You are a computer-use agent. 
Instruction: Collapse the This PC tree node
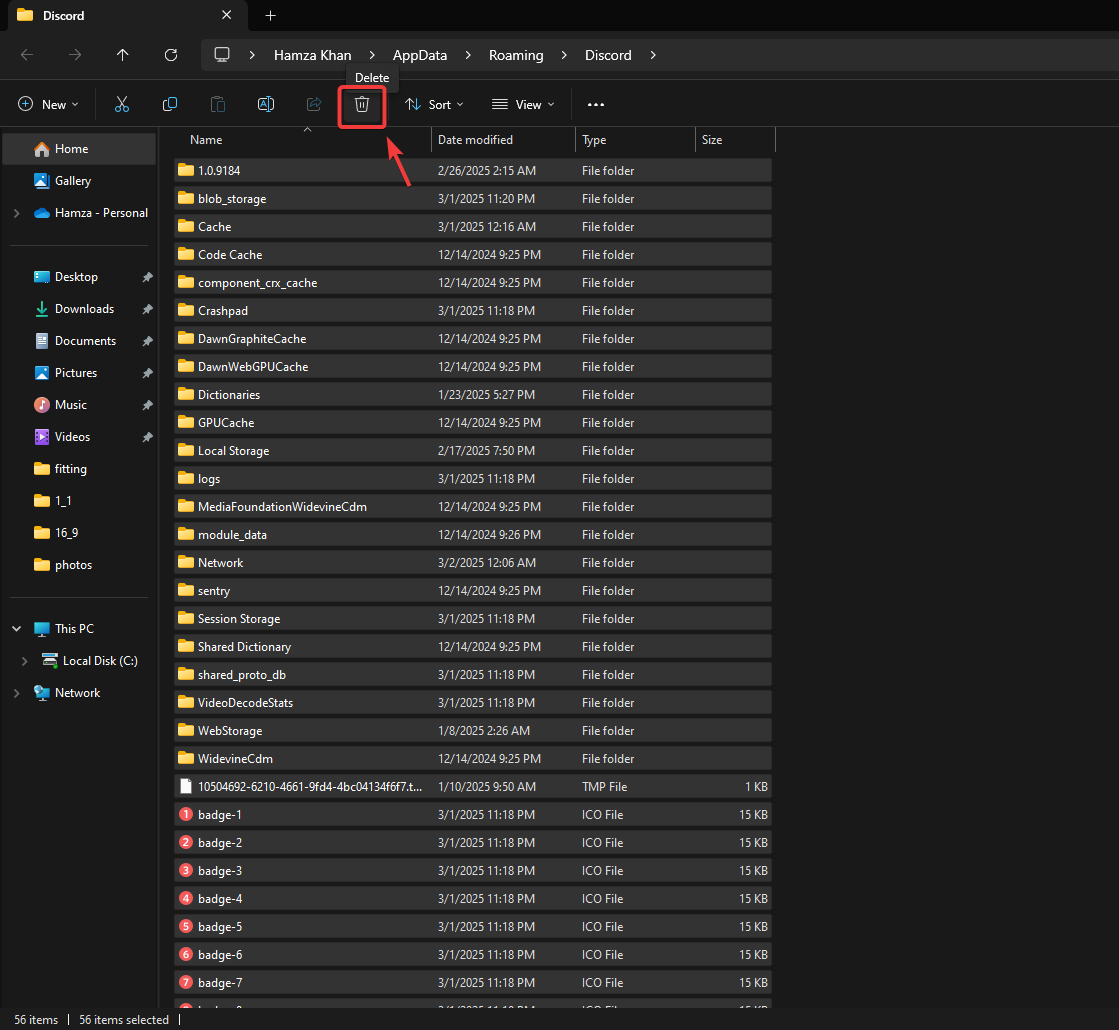pyautogui.click(x=16, y=629)
